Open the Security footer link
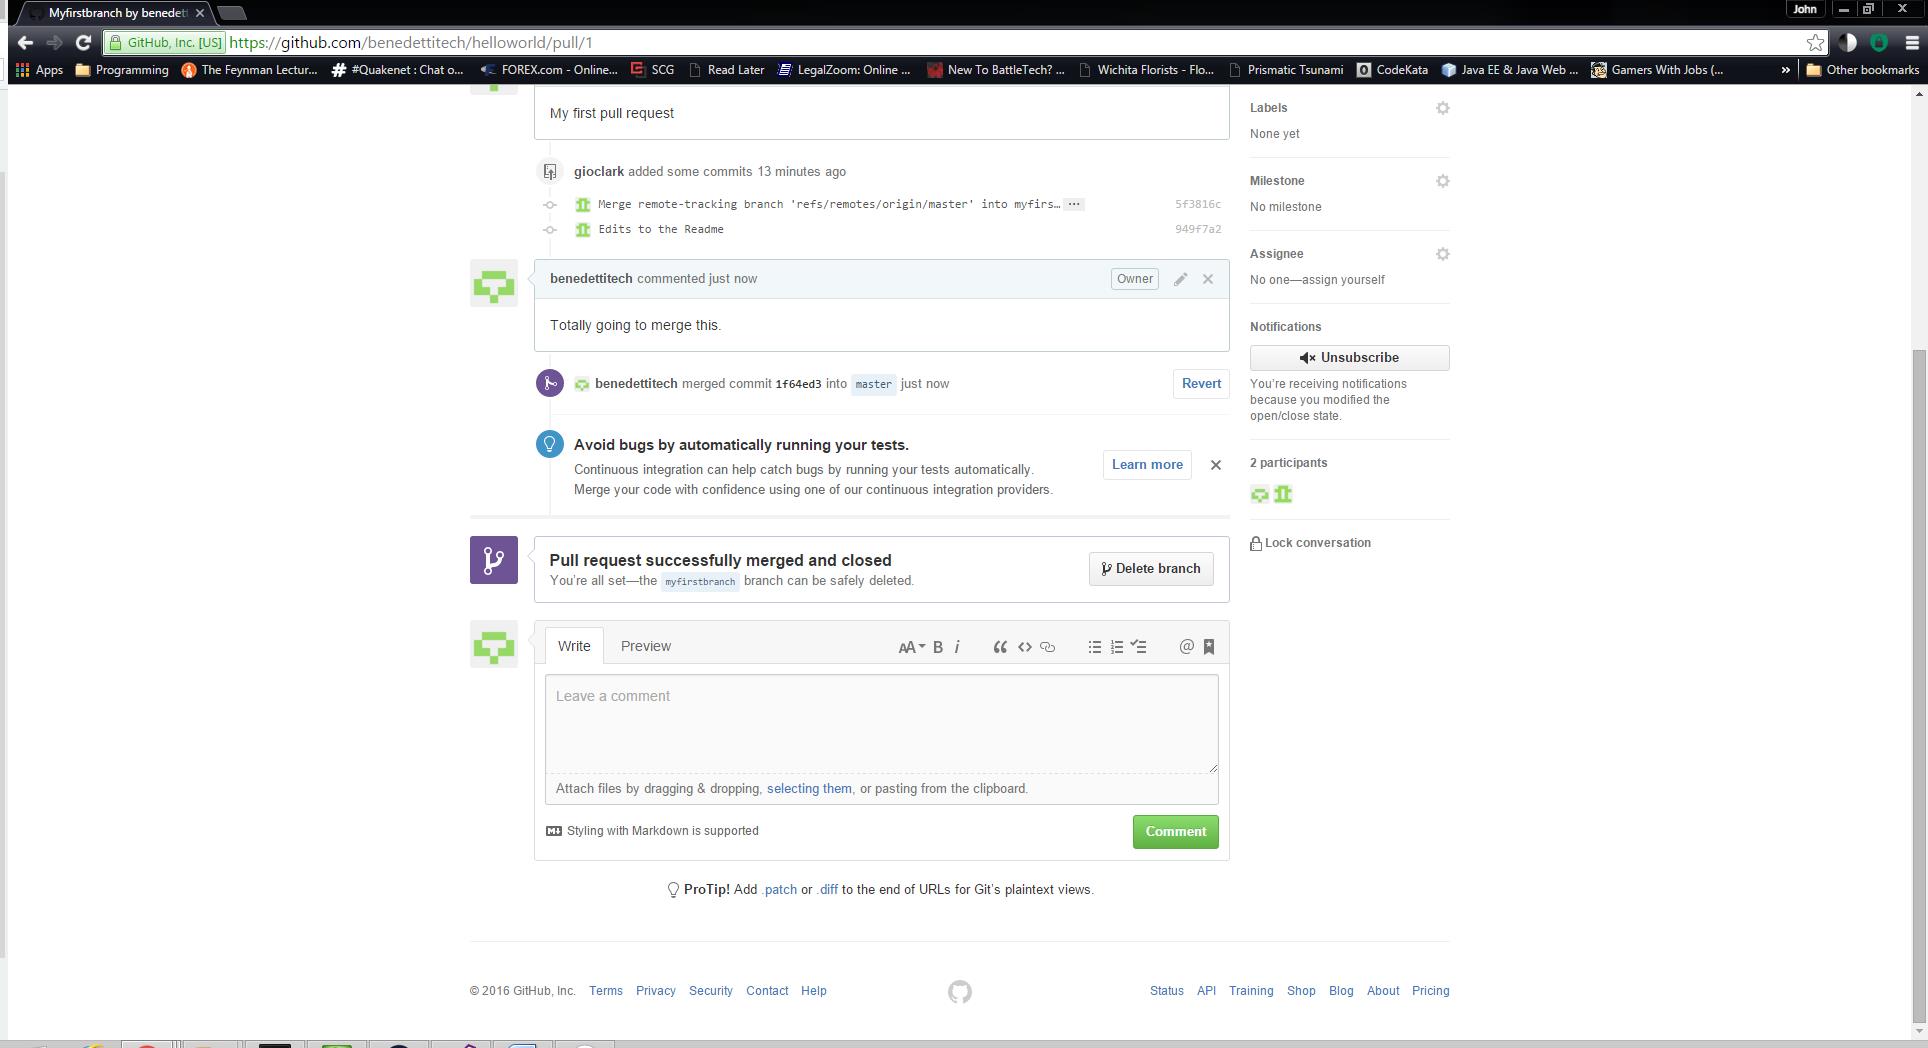The image size is (1928, 1048). tap(711, 991)
